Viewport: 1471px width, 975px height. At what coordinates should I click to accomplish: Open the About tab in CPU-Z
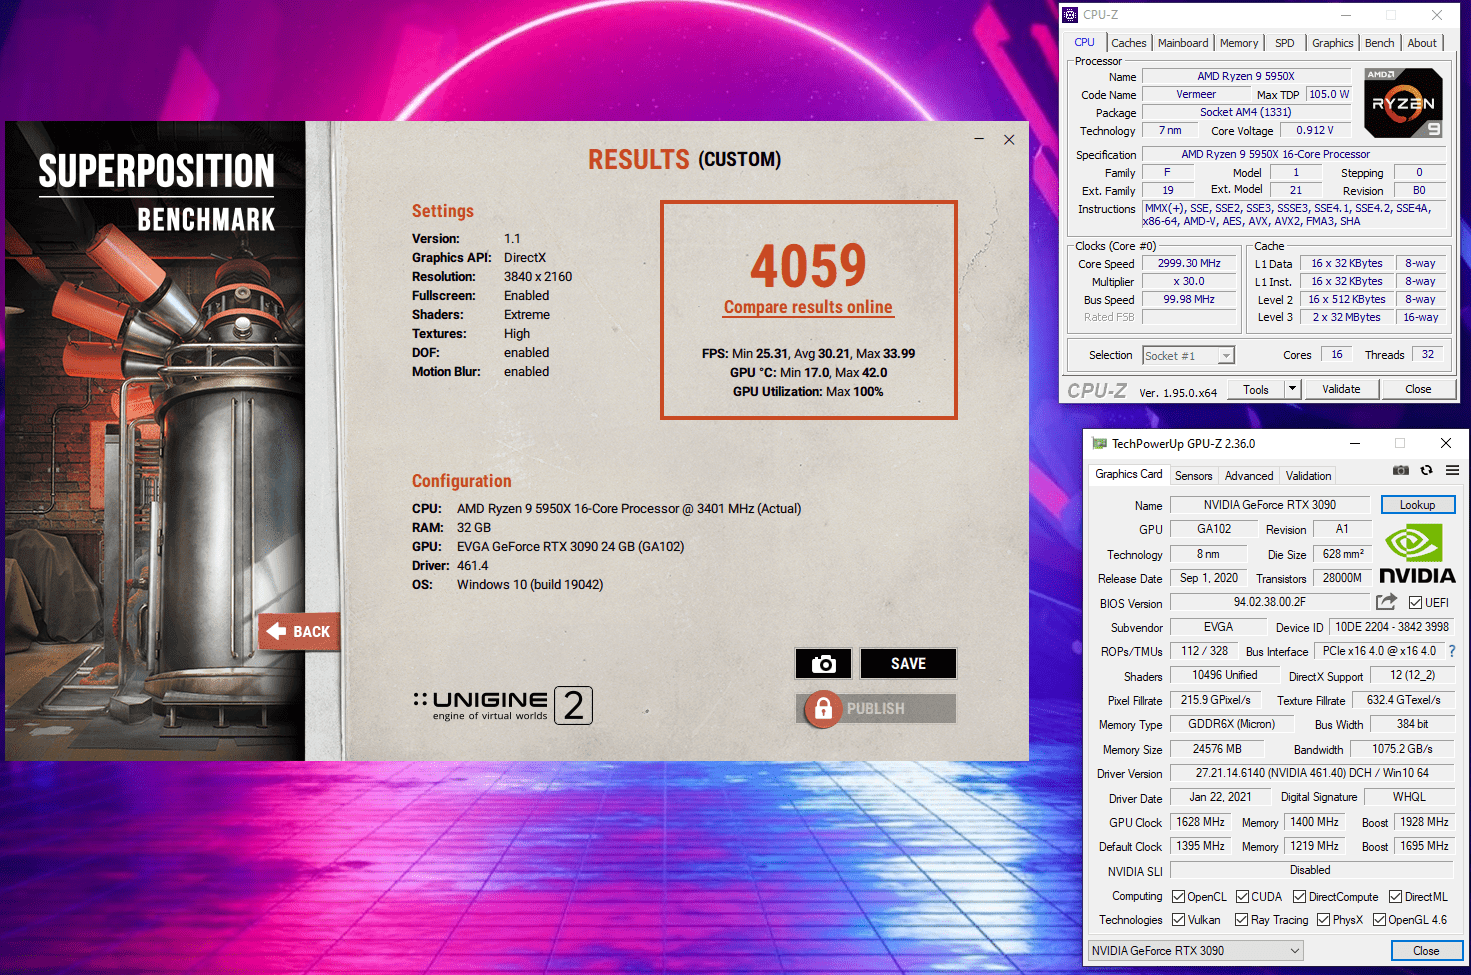[x=1422, y=43]
